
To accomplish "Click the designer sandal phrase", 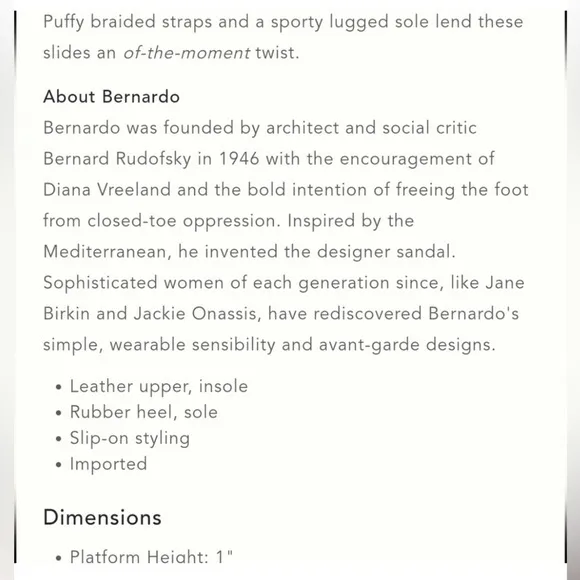I will (386, 252).
